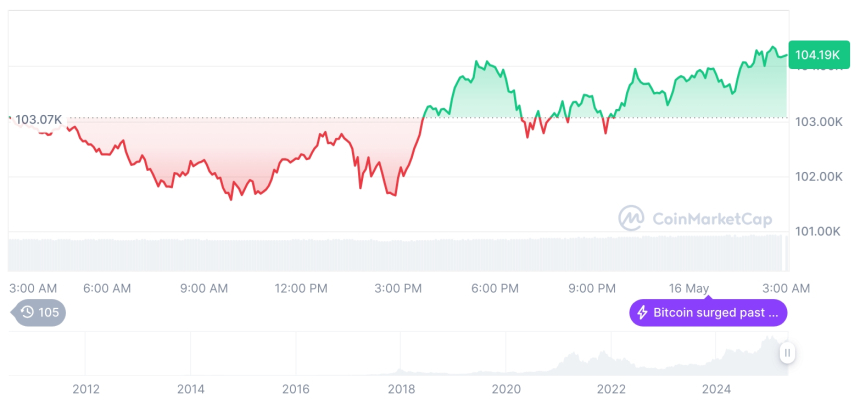Select 2012 on the overview timeline
Image resolution: width=860 pixels, height=401 pixels.
85,389
